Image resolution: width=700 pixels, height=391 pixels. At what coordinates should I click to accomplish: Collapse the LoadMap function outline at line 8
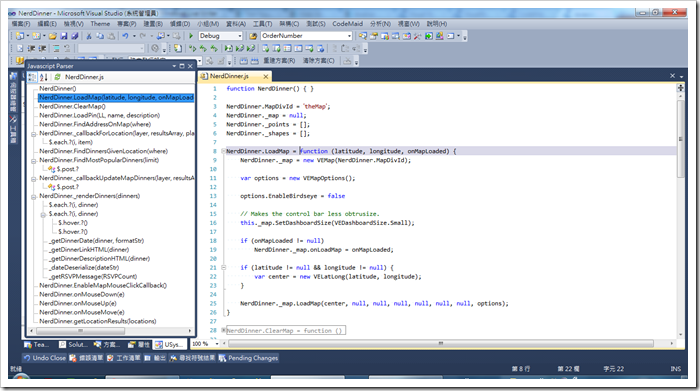click(223, 151)
